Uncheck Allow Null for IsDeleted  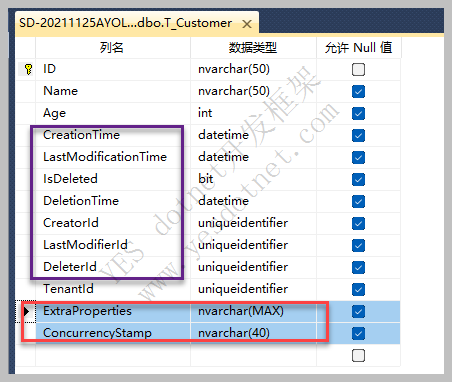pos(358,179)
